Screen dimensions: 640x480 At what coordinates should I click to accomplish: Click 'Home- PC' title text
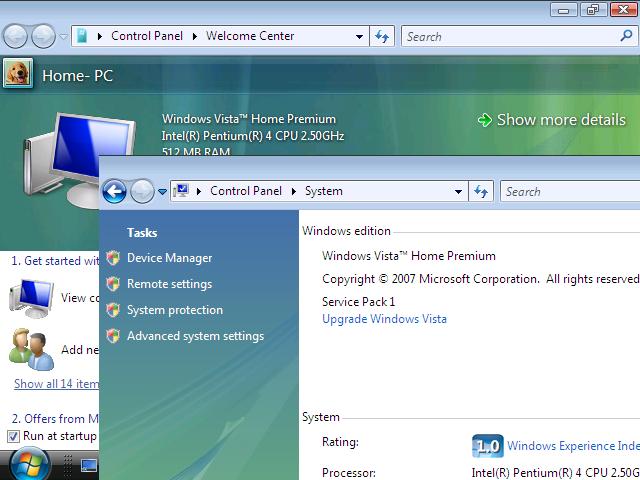(78, 76)
